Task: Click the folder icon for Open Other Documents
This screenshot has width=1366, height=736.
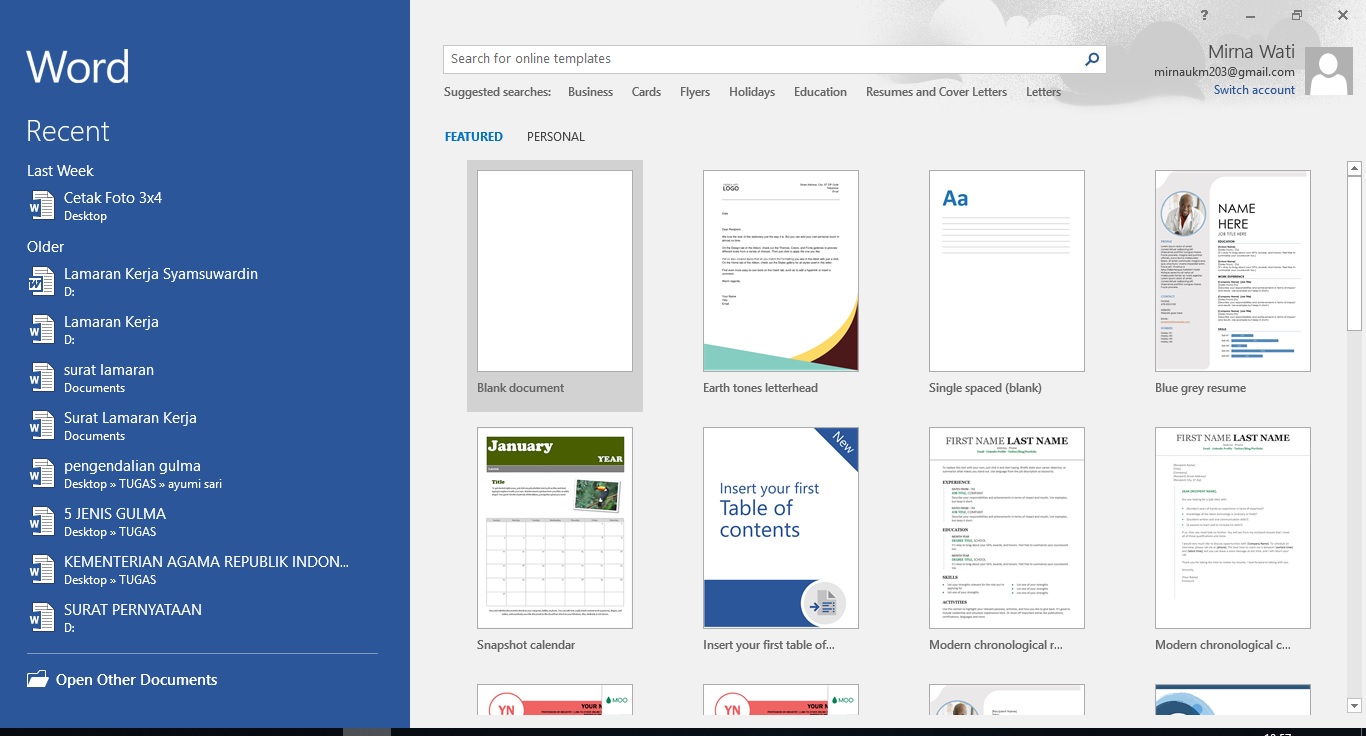Action: click(37, 679)
